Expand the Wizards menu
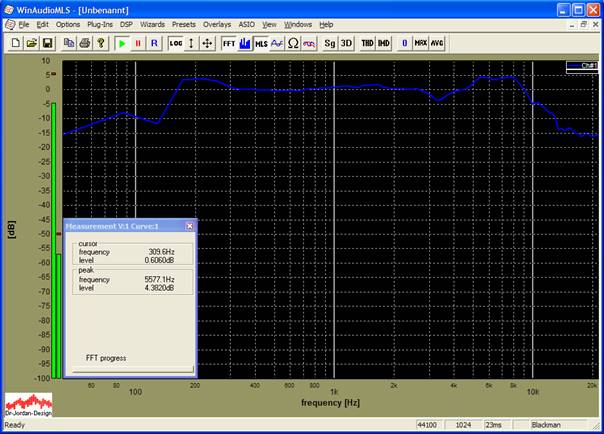 coord(152,24)
